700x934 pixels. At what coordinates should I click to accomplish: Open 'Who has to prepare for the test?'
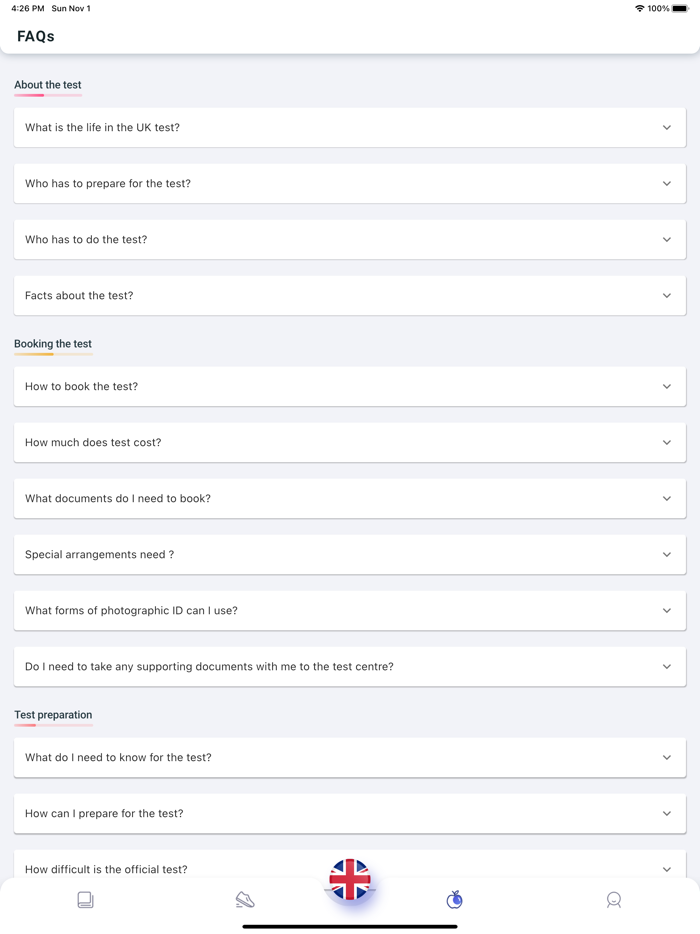tap(349, 183)
